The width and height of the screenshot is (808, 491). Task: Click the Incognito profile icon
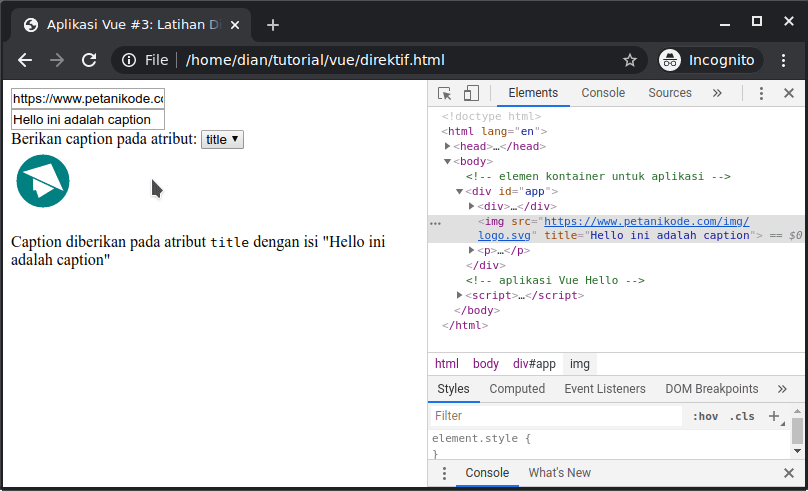coord(670,60)
